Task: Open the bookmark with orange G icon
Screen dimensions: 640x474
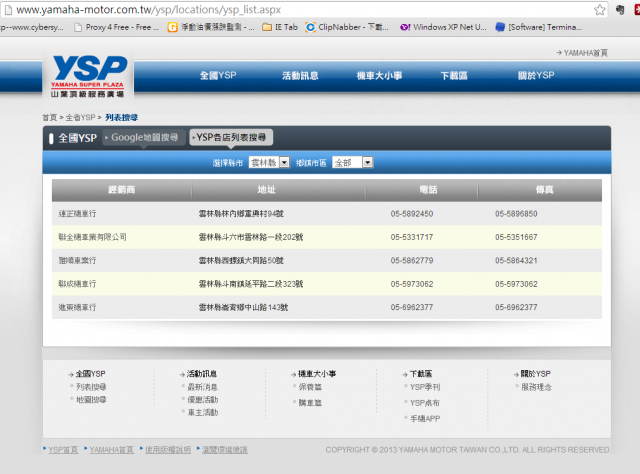Action: [x=211, y=27]
